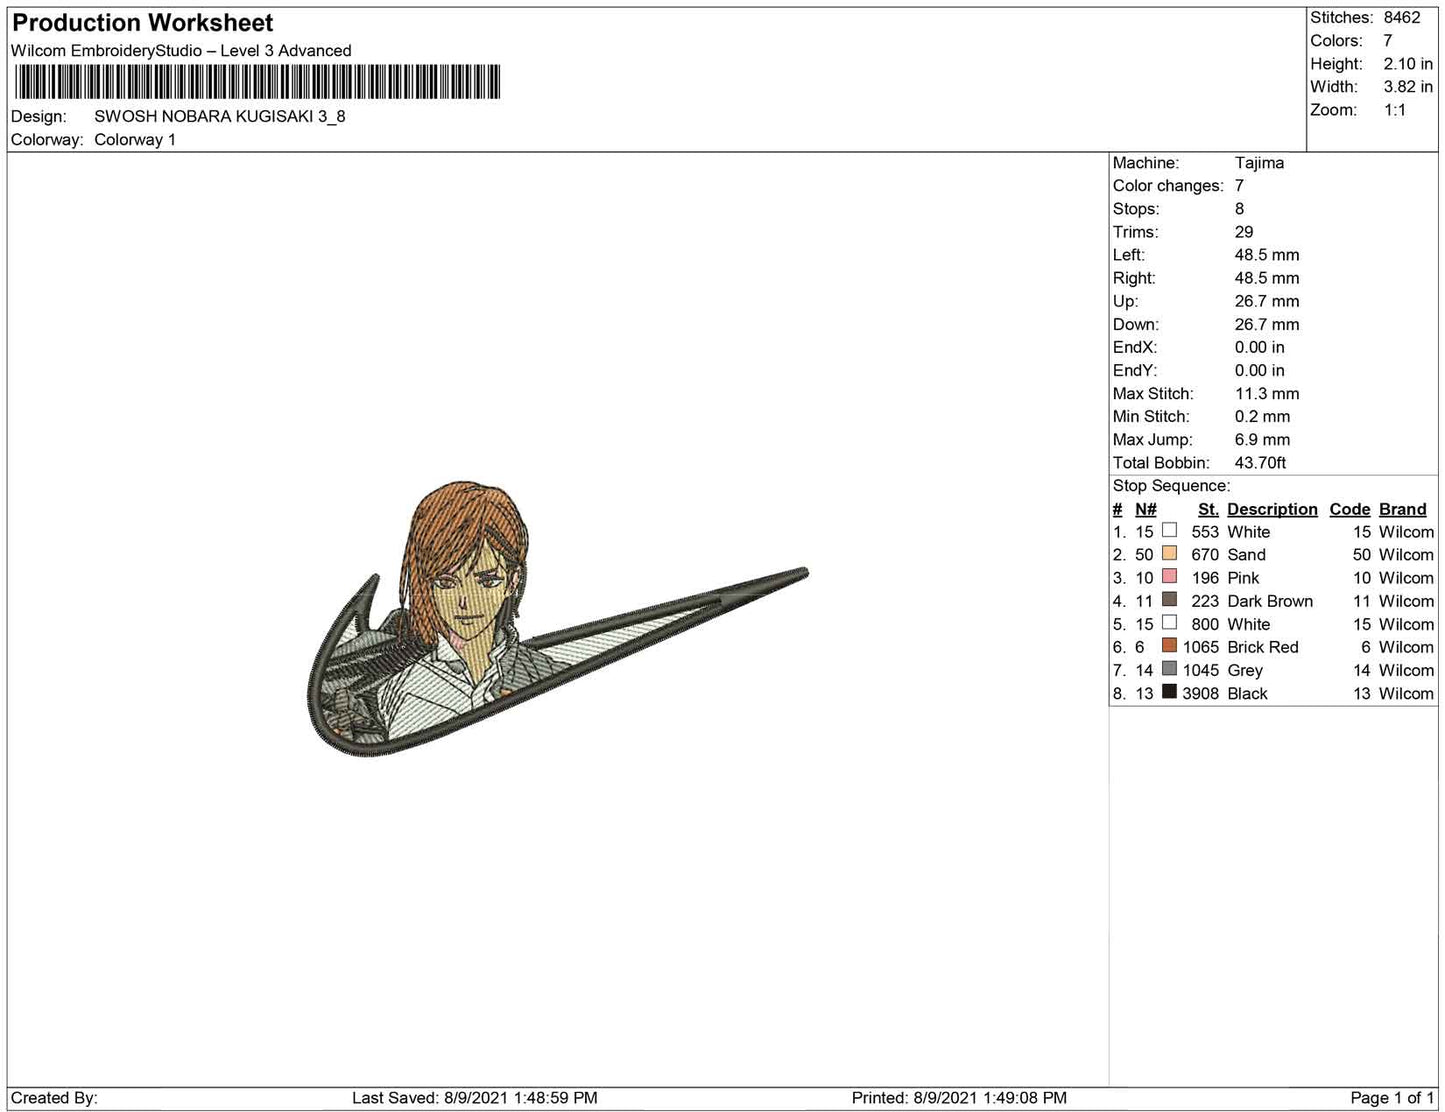Select the Sand color swatch
The height and width of the screenshot is (1112, 1445).
click(x=1169, y=554)
